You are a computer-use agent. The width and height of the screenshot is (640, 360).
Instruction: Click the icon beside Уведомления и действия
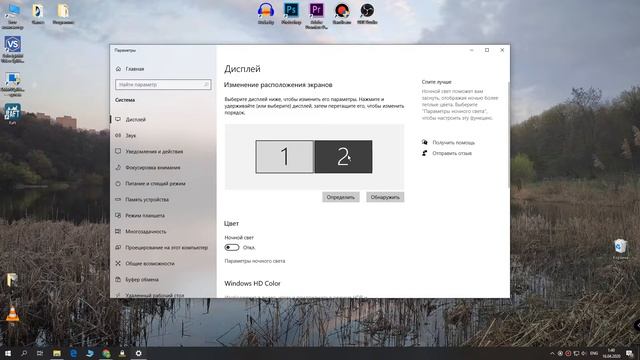(118, 151)
